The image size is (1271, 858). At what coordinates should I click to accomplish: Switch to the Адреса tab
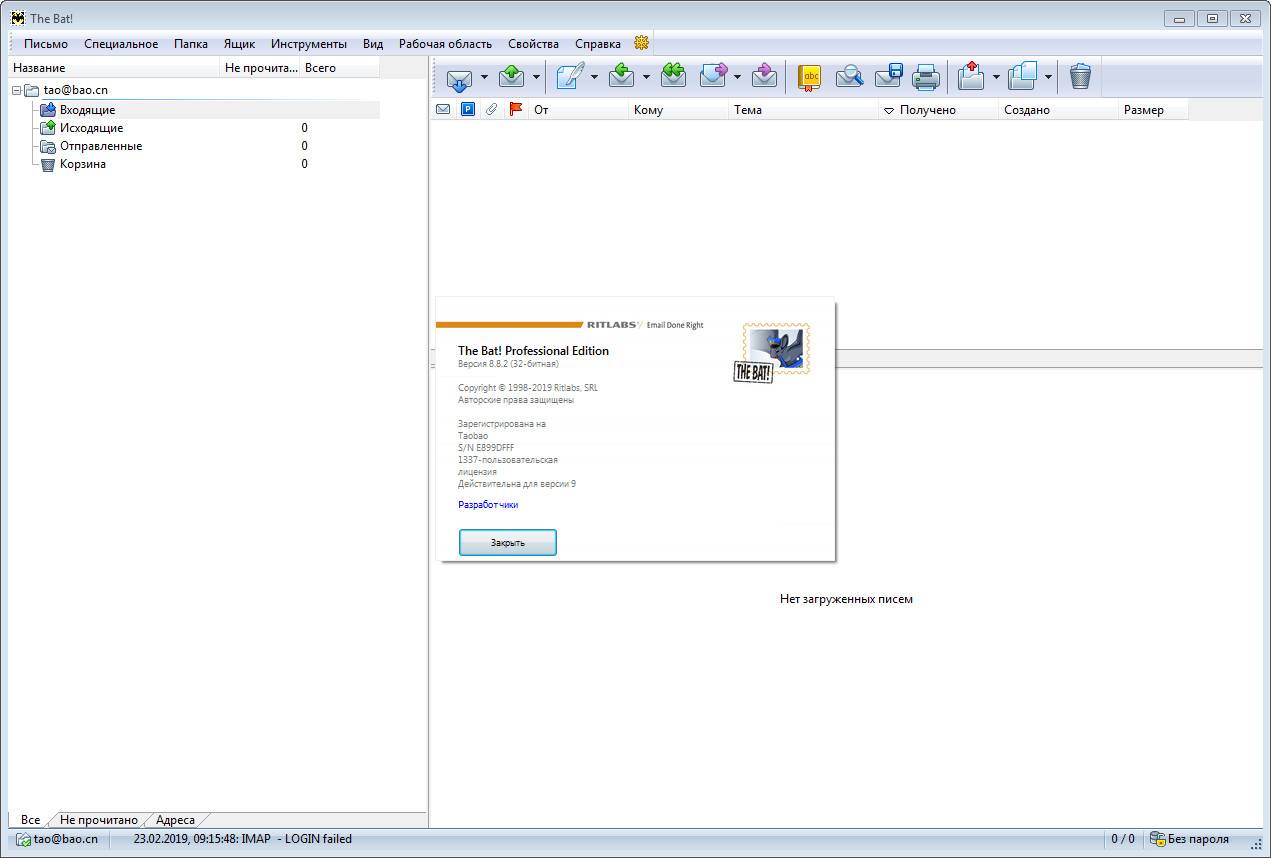pos(175,820)
